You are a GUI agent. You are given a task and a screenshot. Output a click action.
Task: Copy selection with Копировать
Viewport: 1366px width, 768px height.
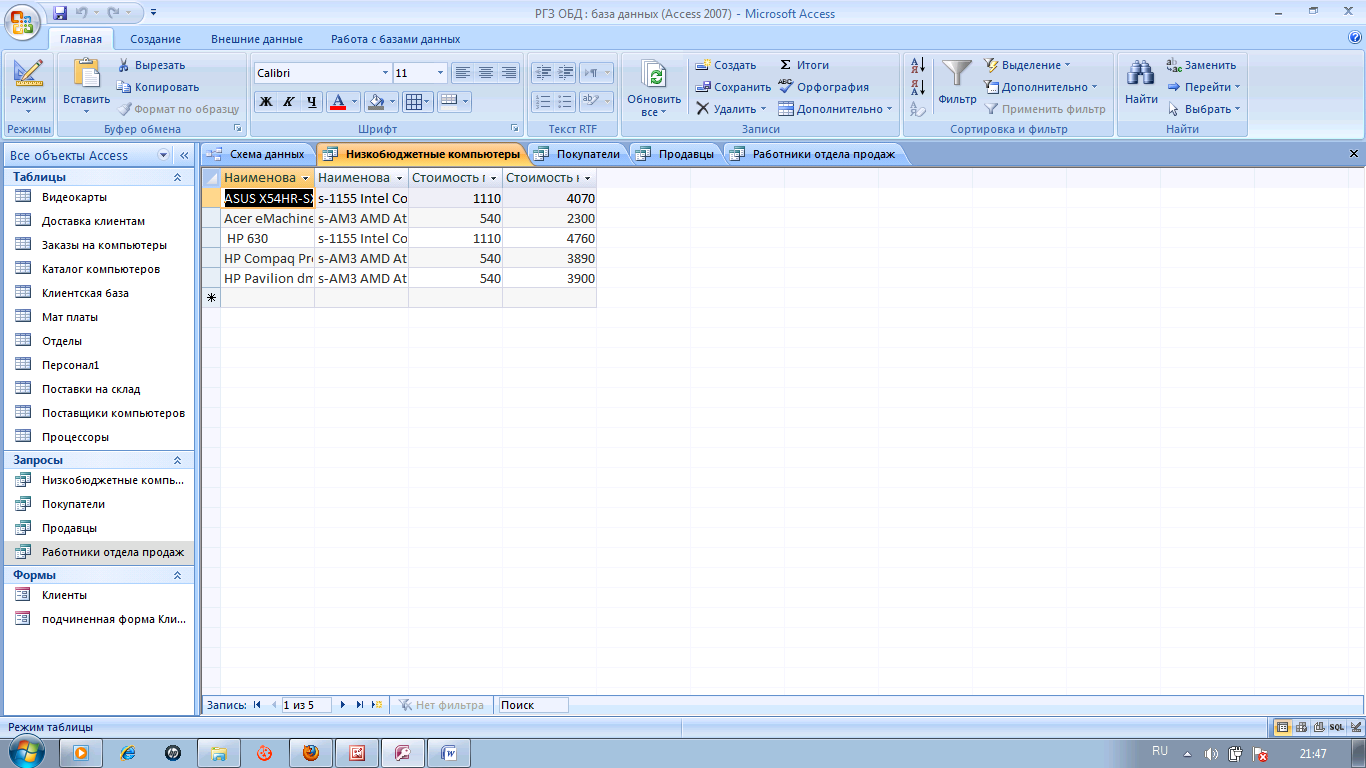tap(158, 87)
